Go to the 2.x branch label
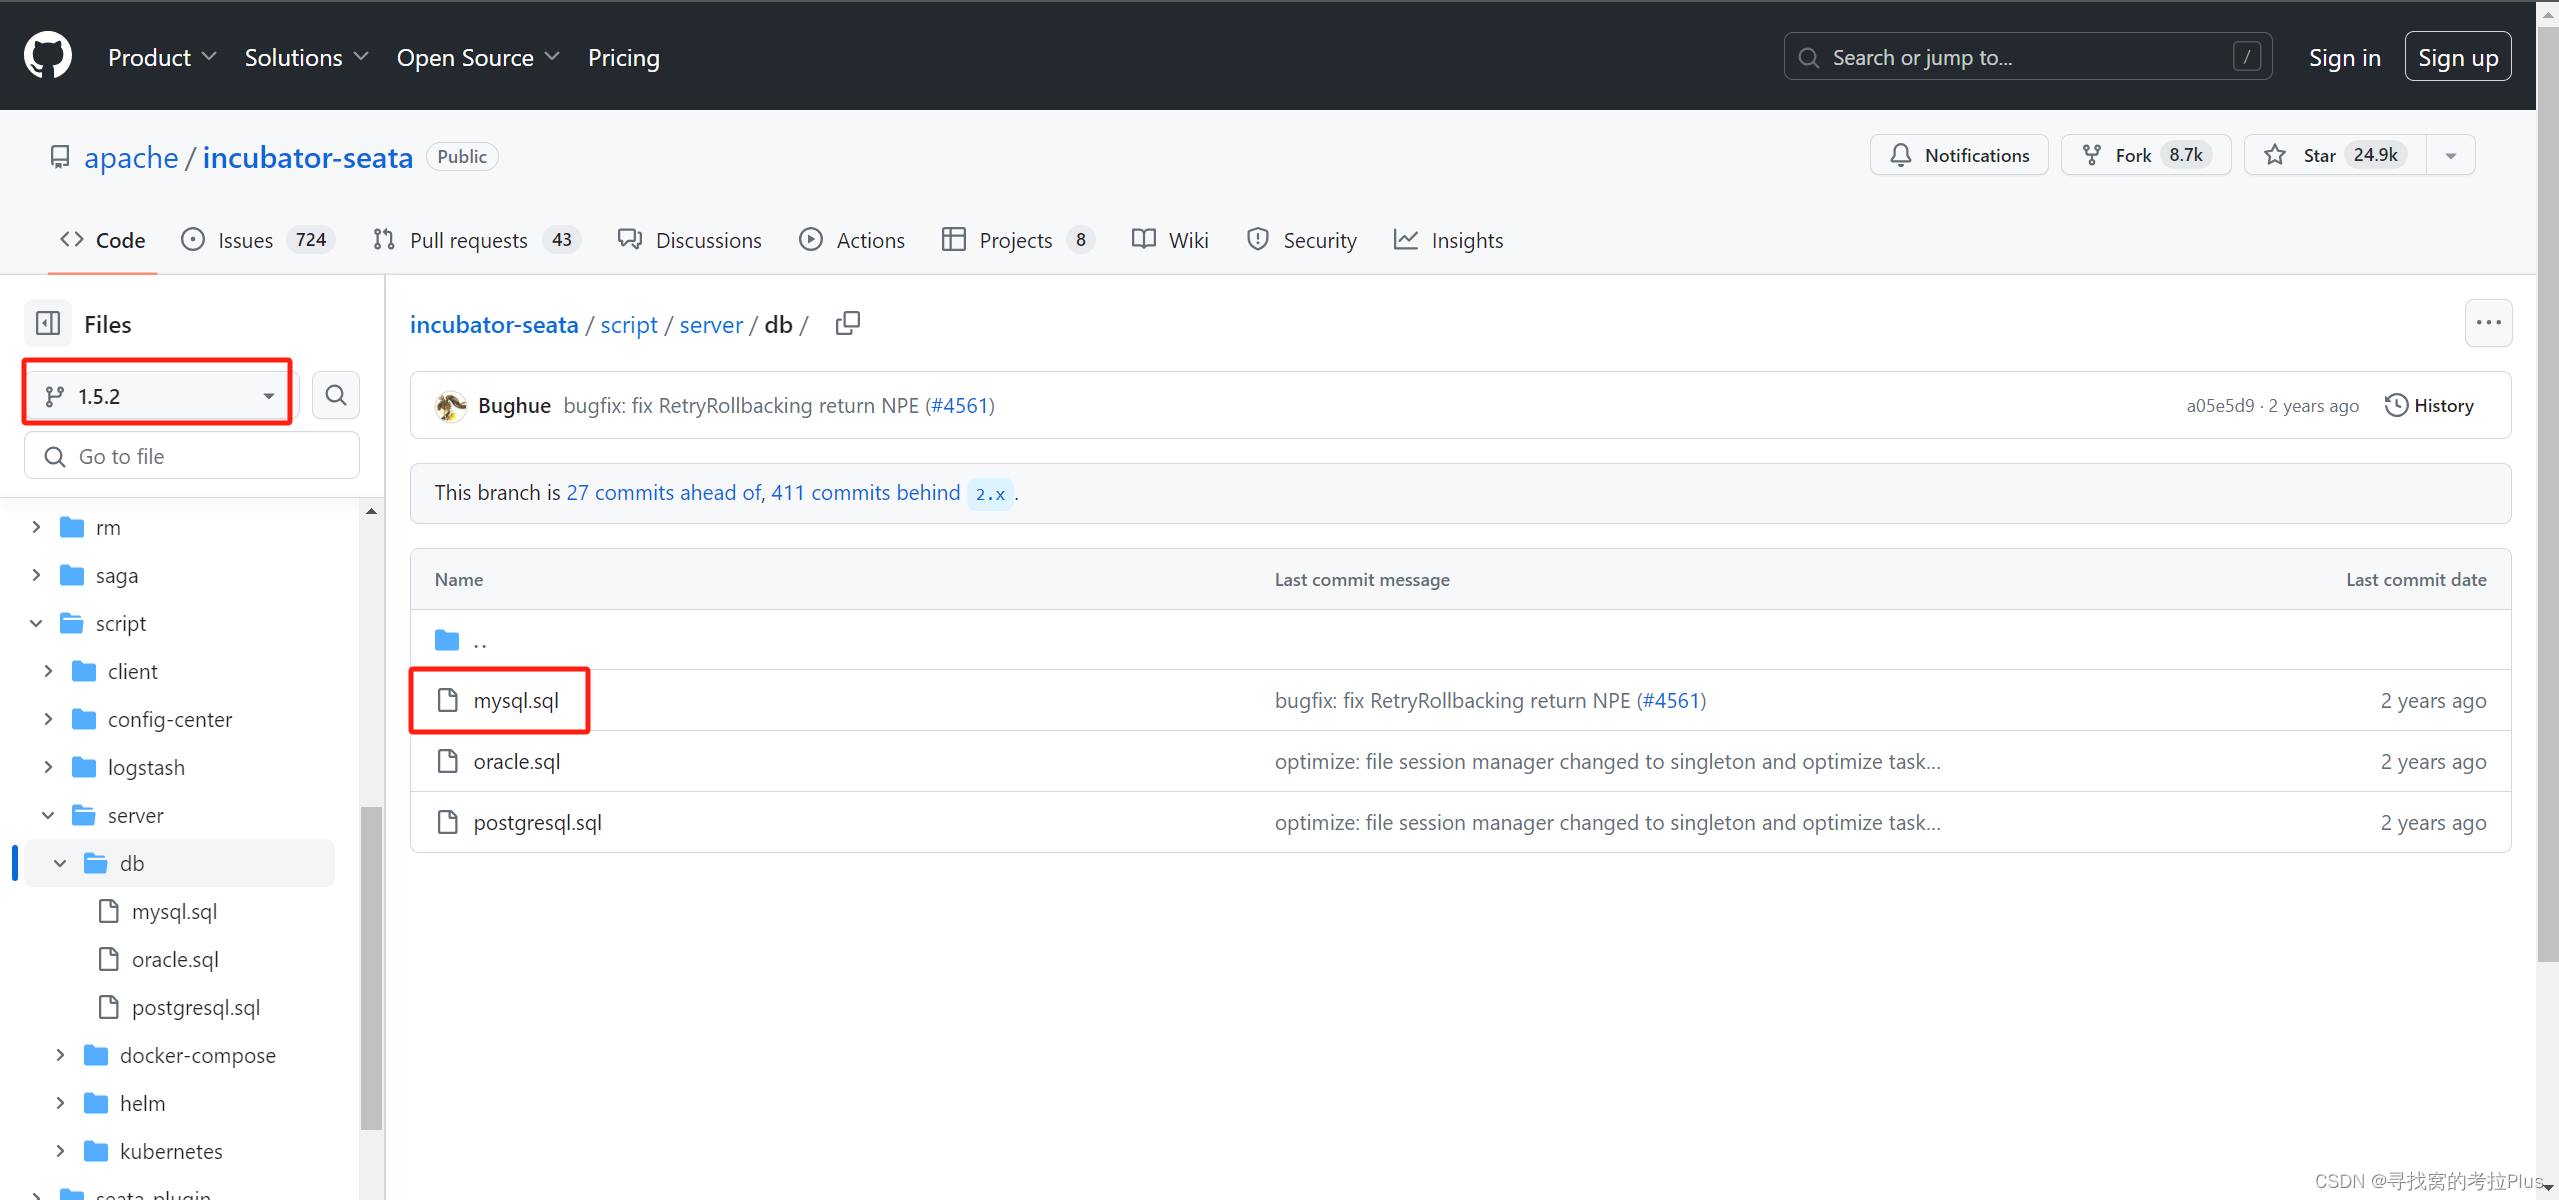 [990, 493]
